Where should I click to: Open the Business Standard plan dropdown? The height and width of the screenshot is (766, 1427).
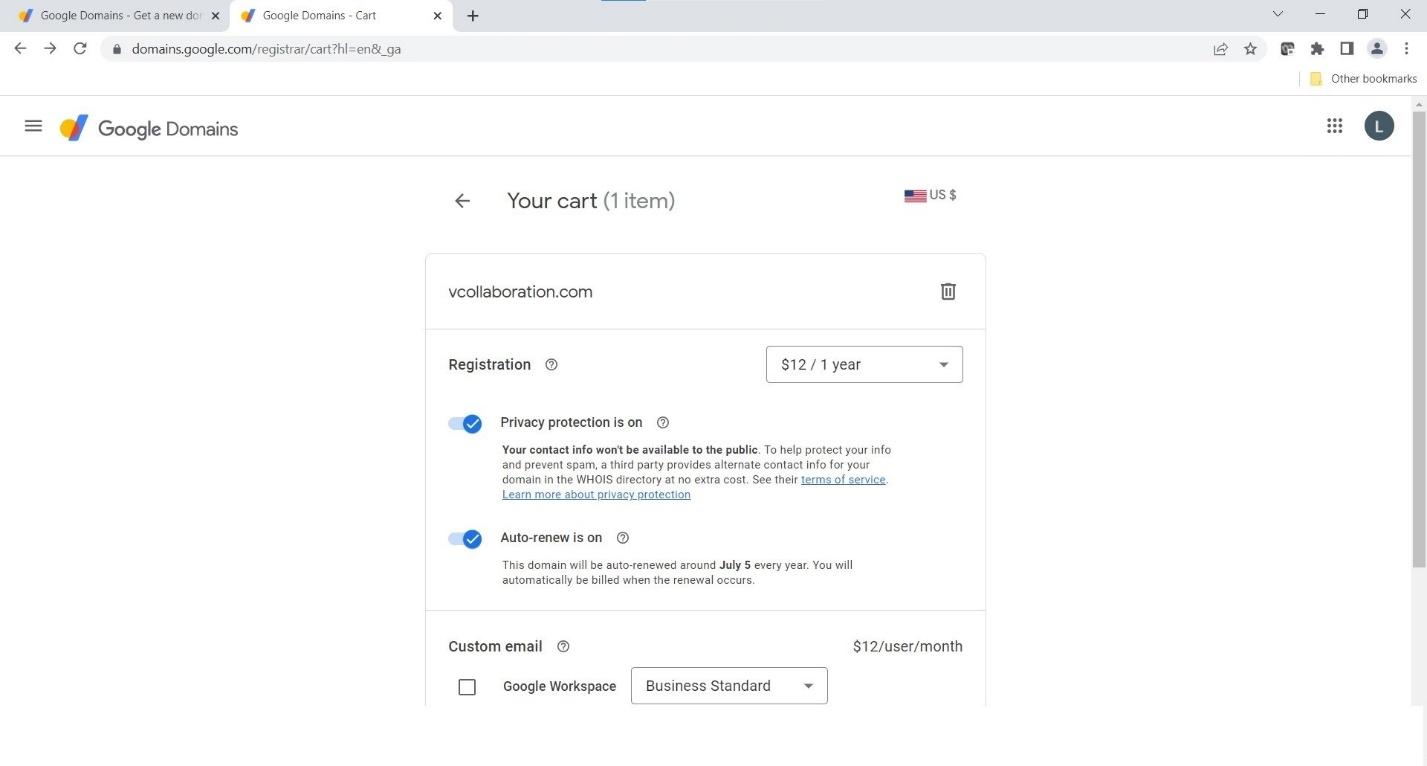[x=729, y=686]
